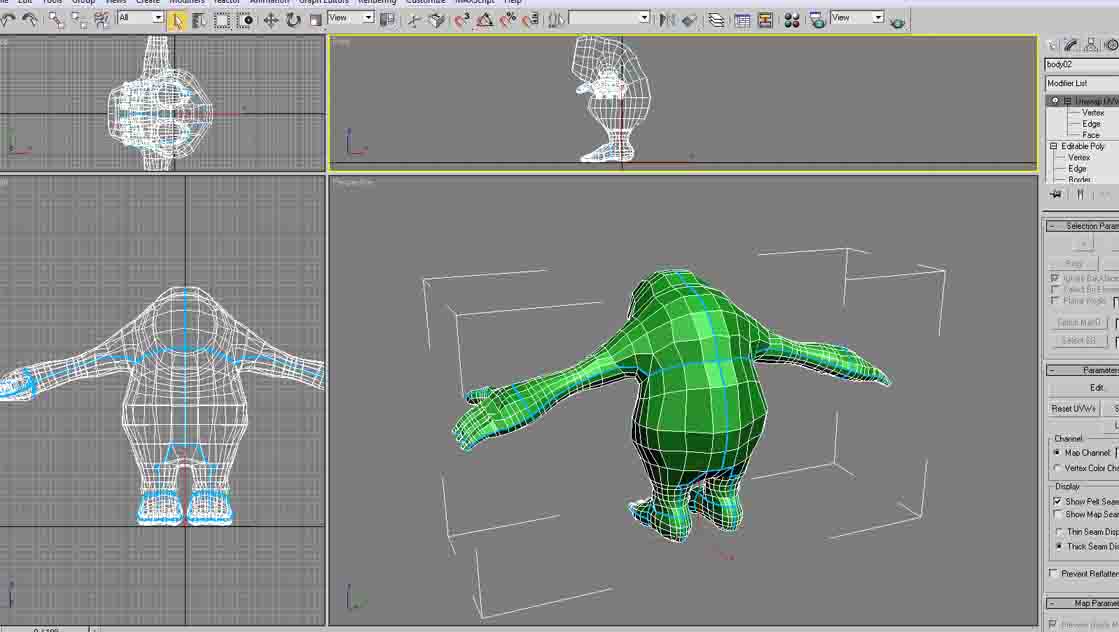Viewport: 1119px width, 632px height.
Task: Open the selection filter 'All' dropdown
Action: pyautogui.click(x=140, y=18)
